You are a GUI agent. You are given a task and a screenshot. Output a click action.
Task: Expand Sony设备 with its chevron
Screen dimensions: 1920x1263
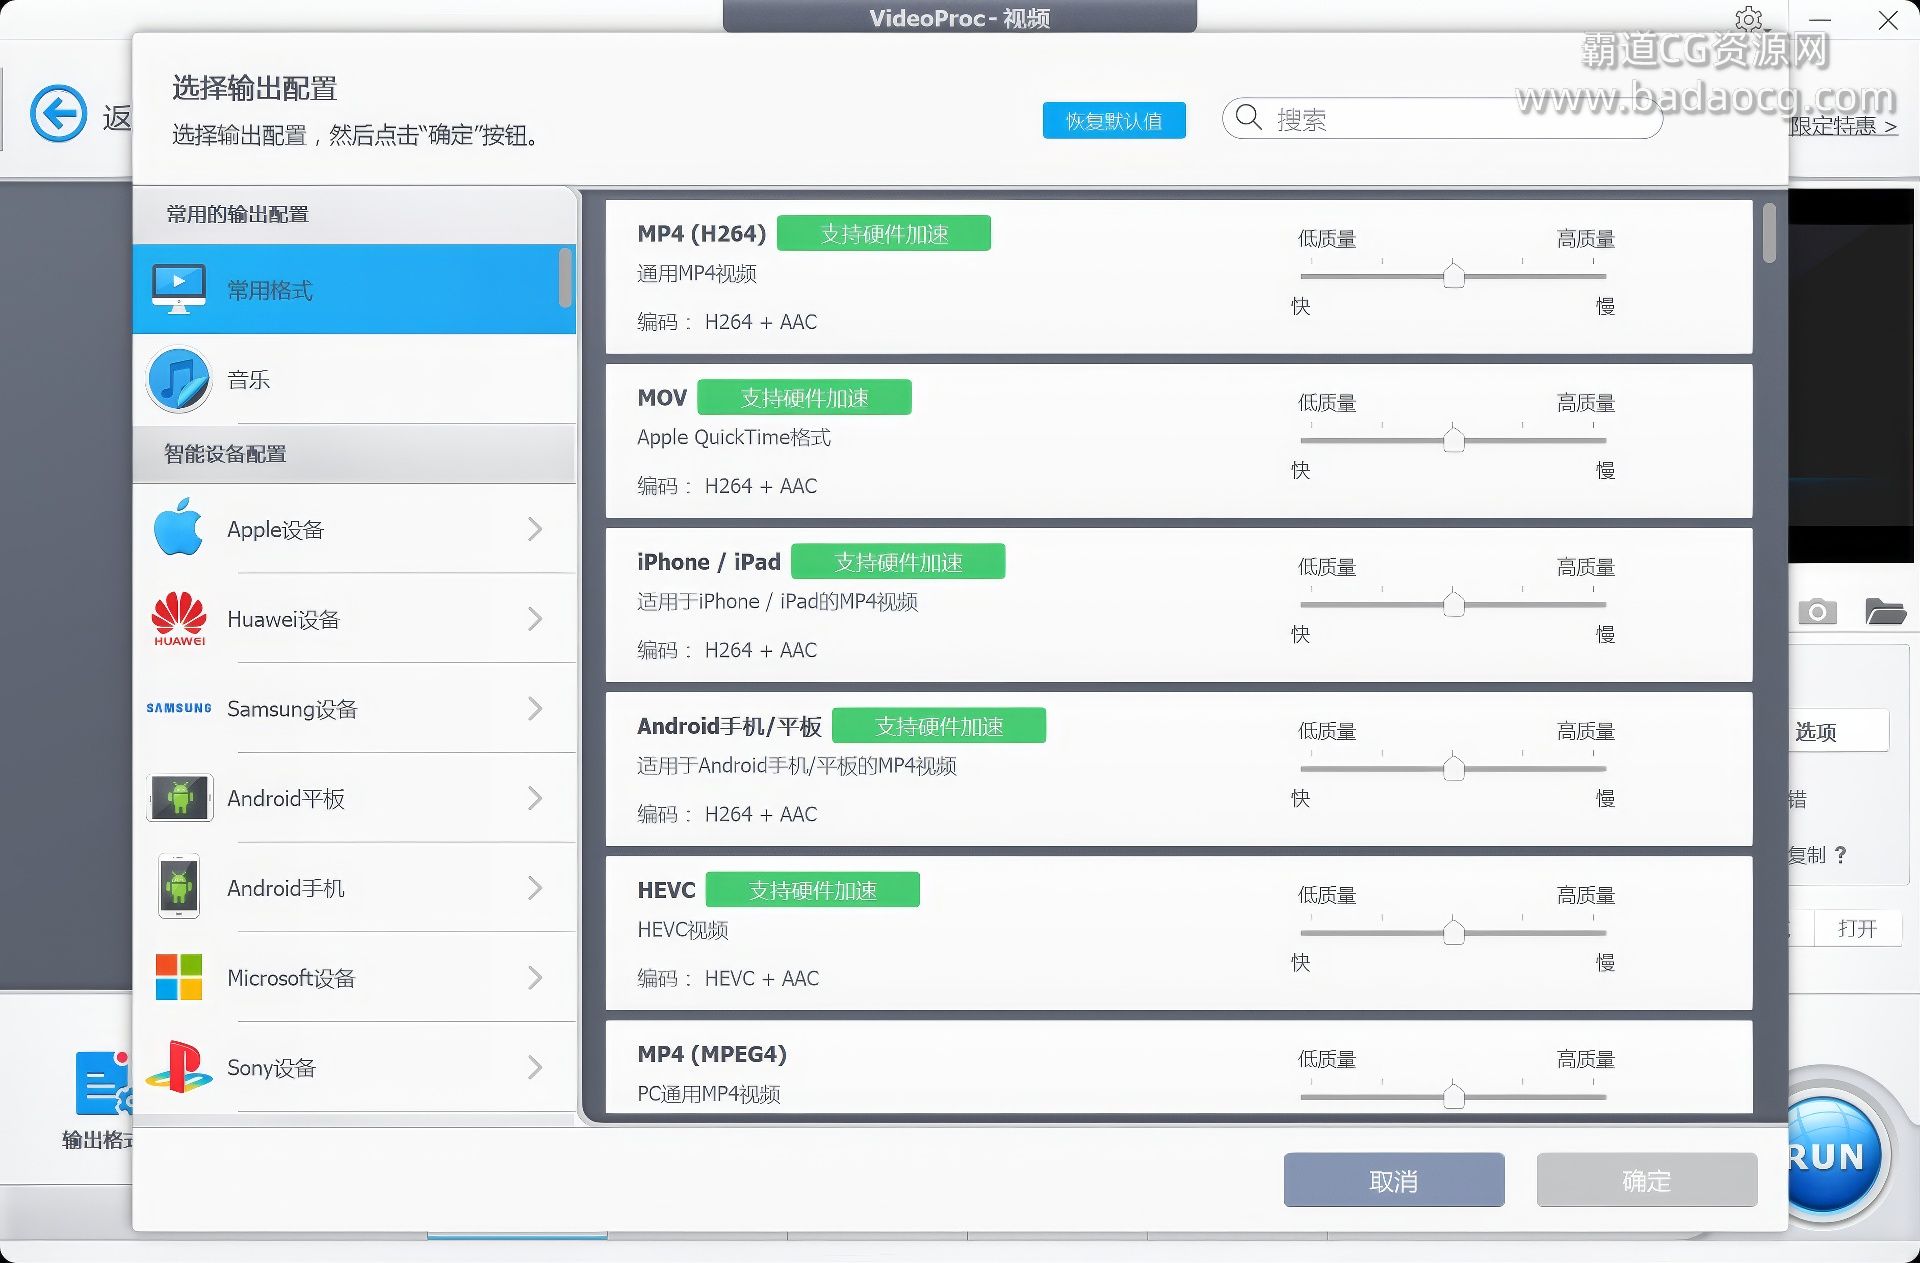pos(535,1068)
